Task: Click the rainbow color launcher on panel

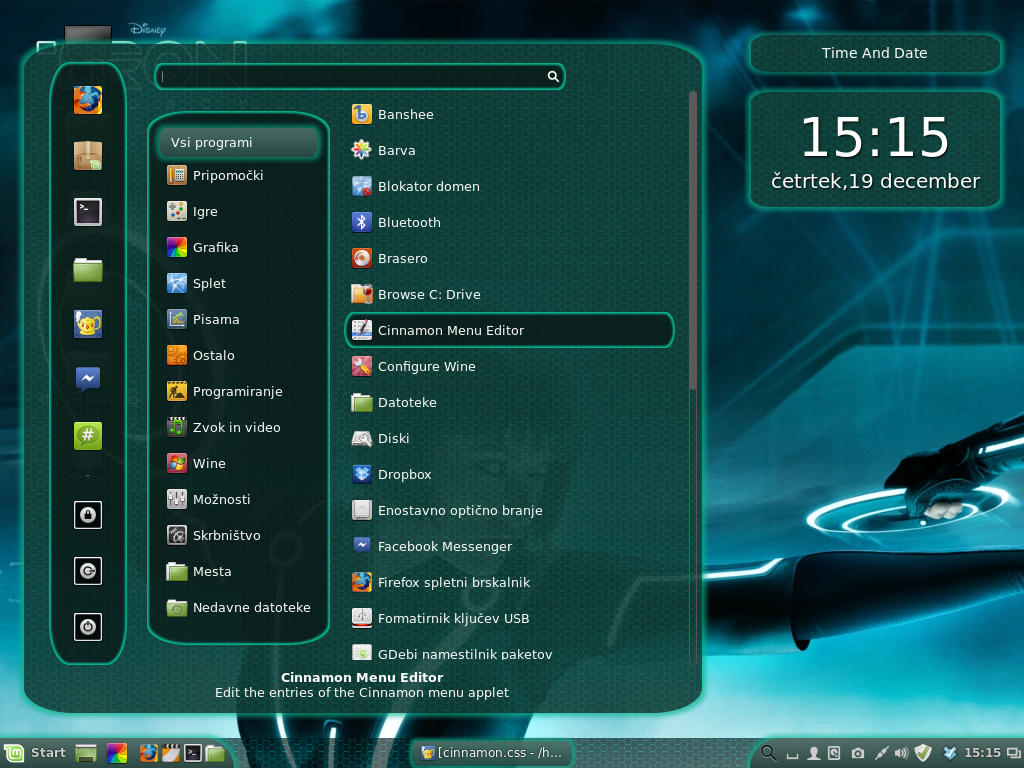Action: [117, 753]
